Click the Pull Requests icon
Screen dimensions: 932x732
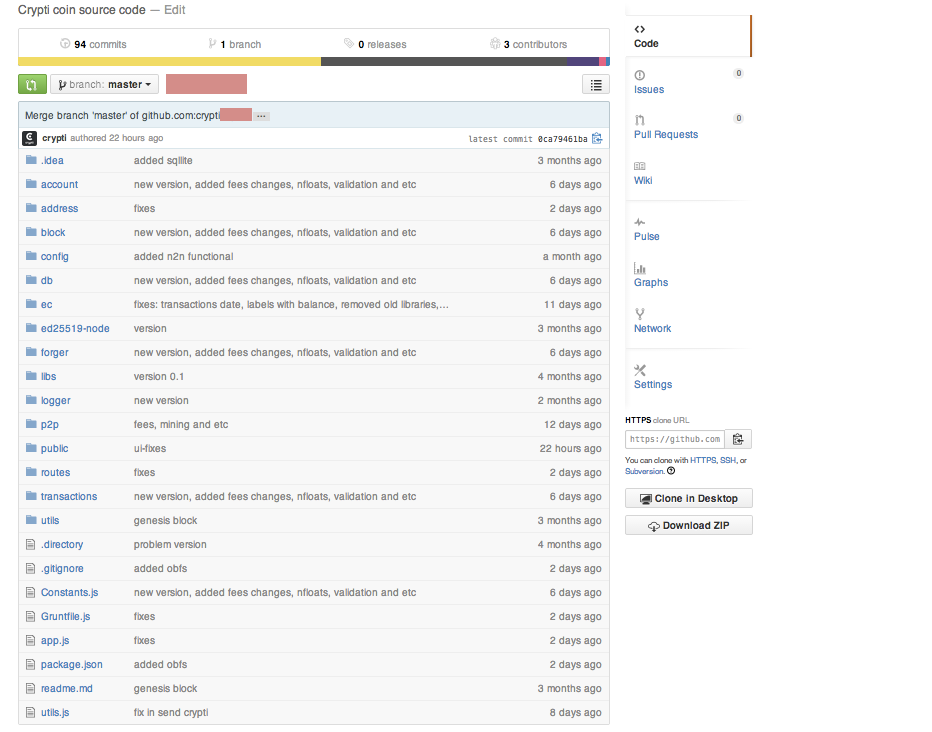tap(640, 120)
